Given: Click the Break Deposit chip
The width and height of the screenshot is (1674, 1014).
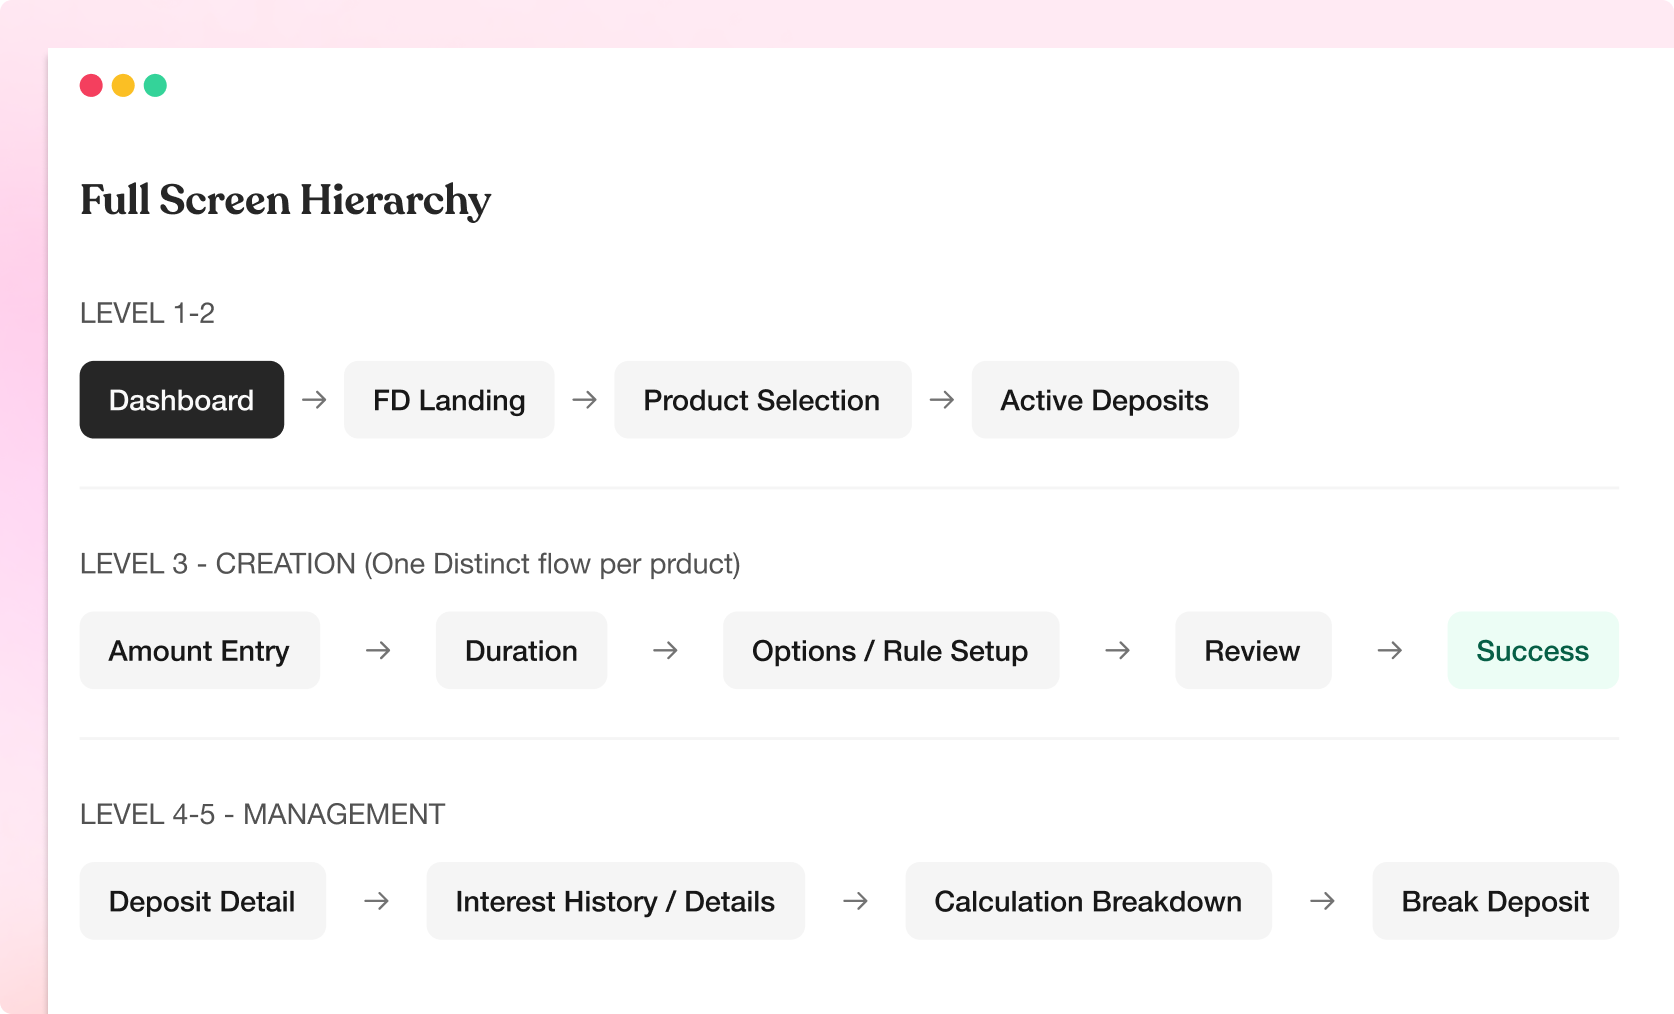Looking at the screenshot, I should [x=1495, y=901].
